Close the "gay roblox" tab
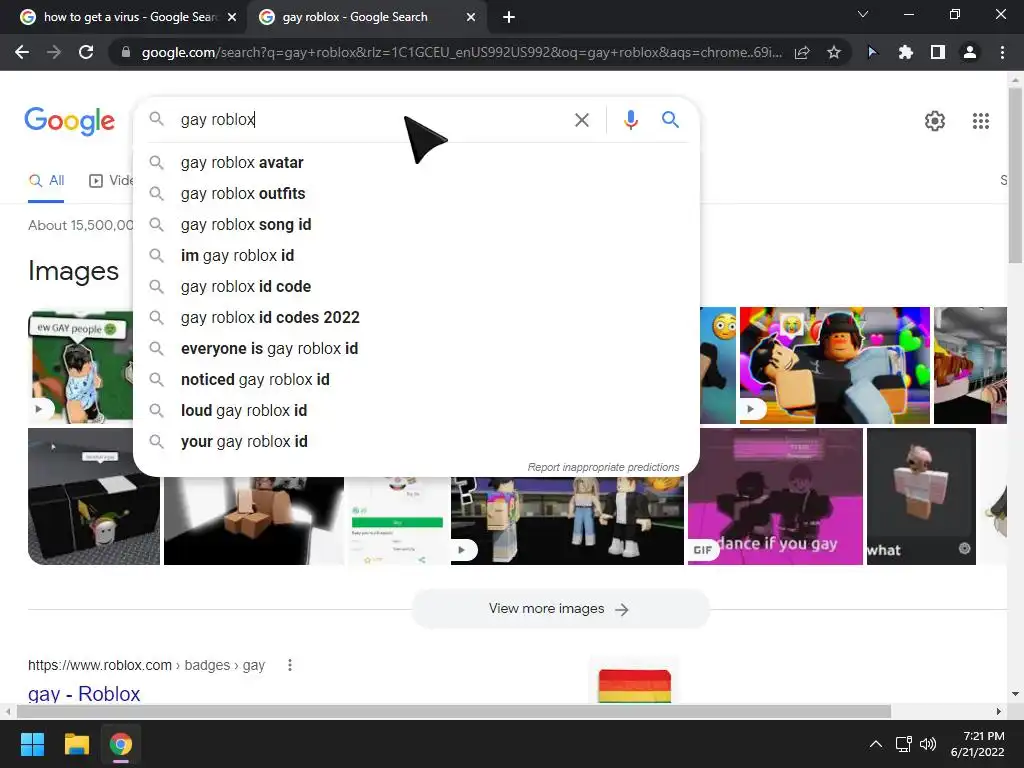The image size is (1024, 768). point(471,18)
